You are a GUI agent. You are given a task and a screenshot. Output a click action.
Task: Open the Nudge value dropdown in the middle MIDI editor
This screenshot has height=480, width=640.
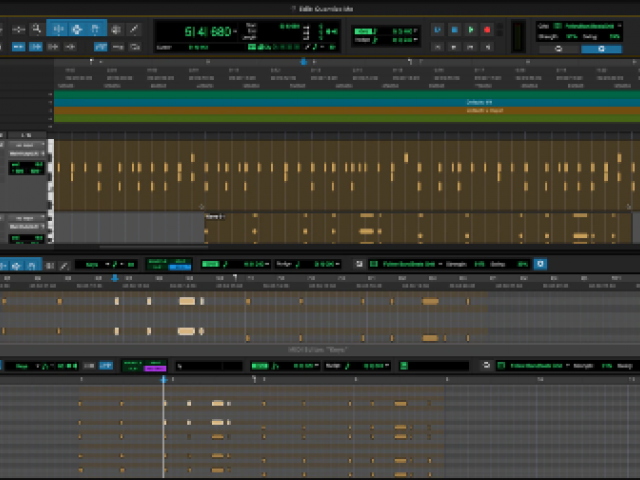338,264
